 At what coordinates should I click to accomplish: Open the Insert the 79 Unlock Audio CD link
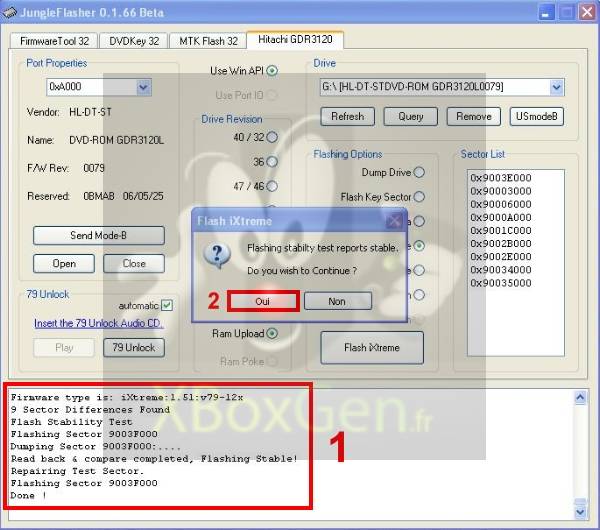[99, 323]
